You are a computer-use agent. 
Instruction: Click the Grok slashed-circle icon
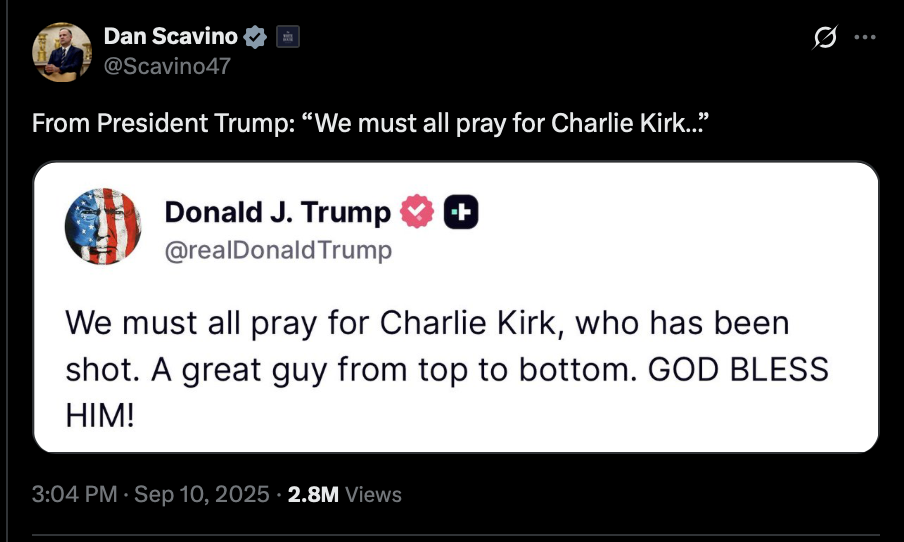tap(825, 38)
